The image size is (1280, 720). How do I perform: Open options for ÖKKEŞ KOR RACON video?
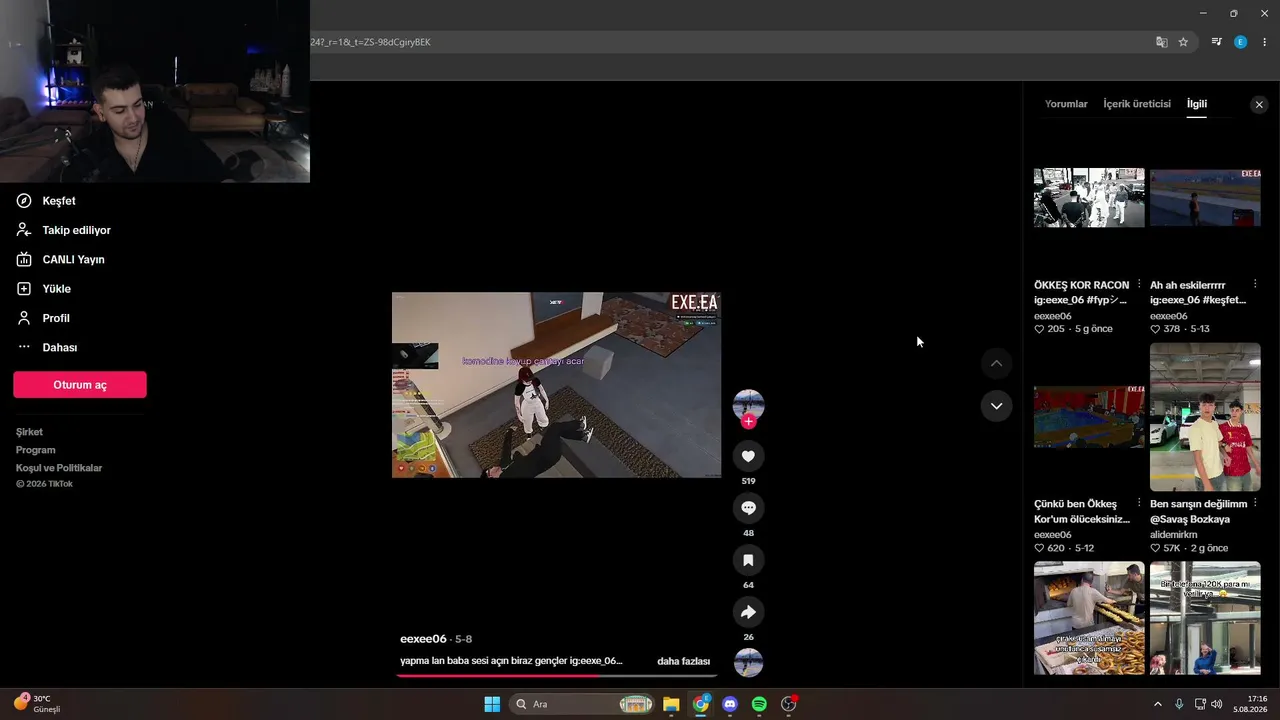[x=1139, y=284]
